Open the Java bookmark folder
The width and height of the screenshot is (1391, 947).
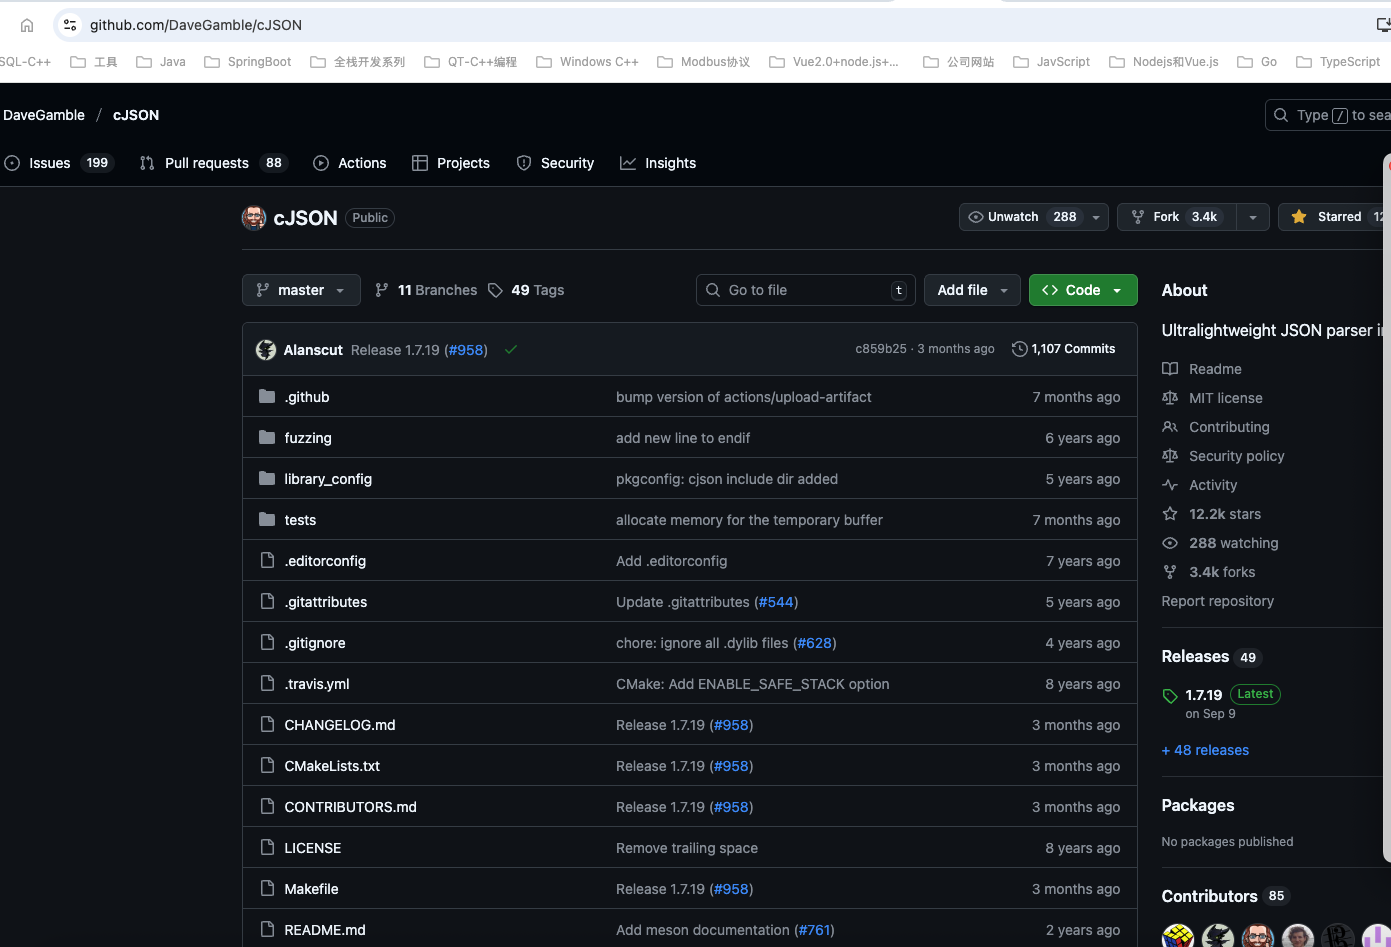pos(161,62)
